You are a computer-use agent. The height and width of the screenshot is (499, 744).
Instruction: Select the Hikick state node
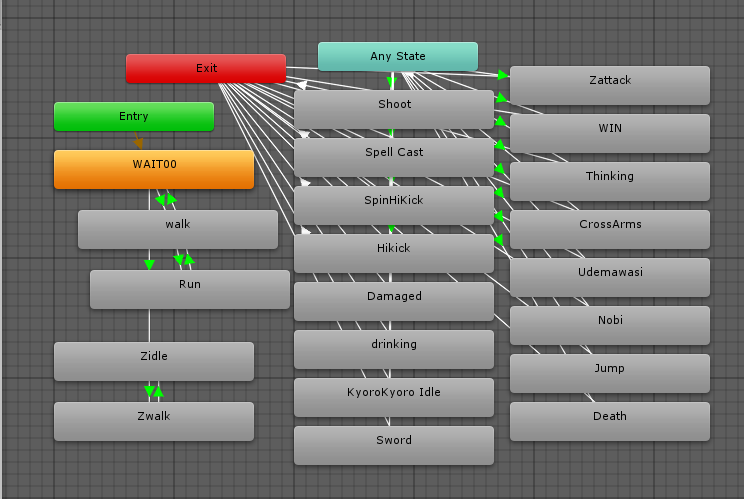click(x=394, y=253)
